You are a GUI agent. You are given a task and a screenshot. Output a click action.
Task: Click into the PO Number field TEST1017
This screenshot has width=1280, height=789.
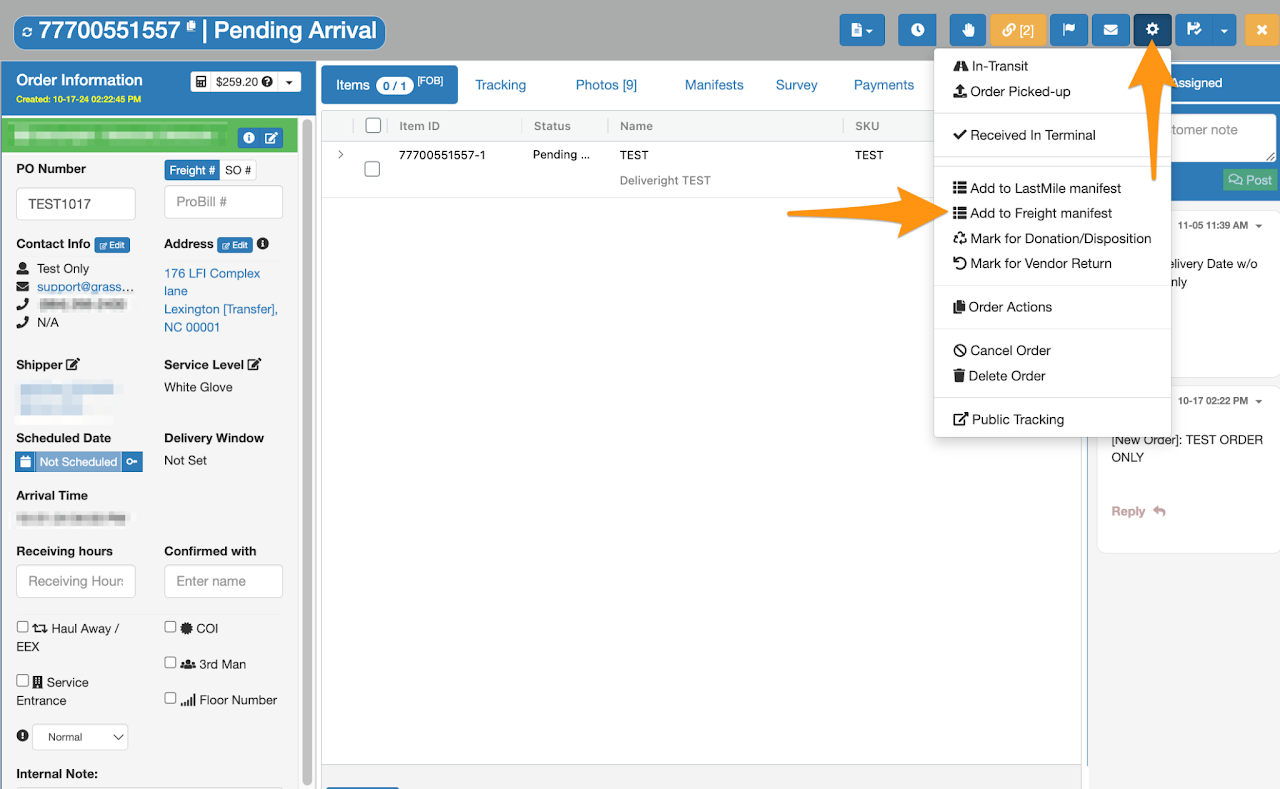[76, 203]
